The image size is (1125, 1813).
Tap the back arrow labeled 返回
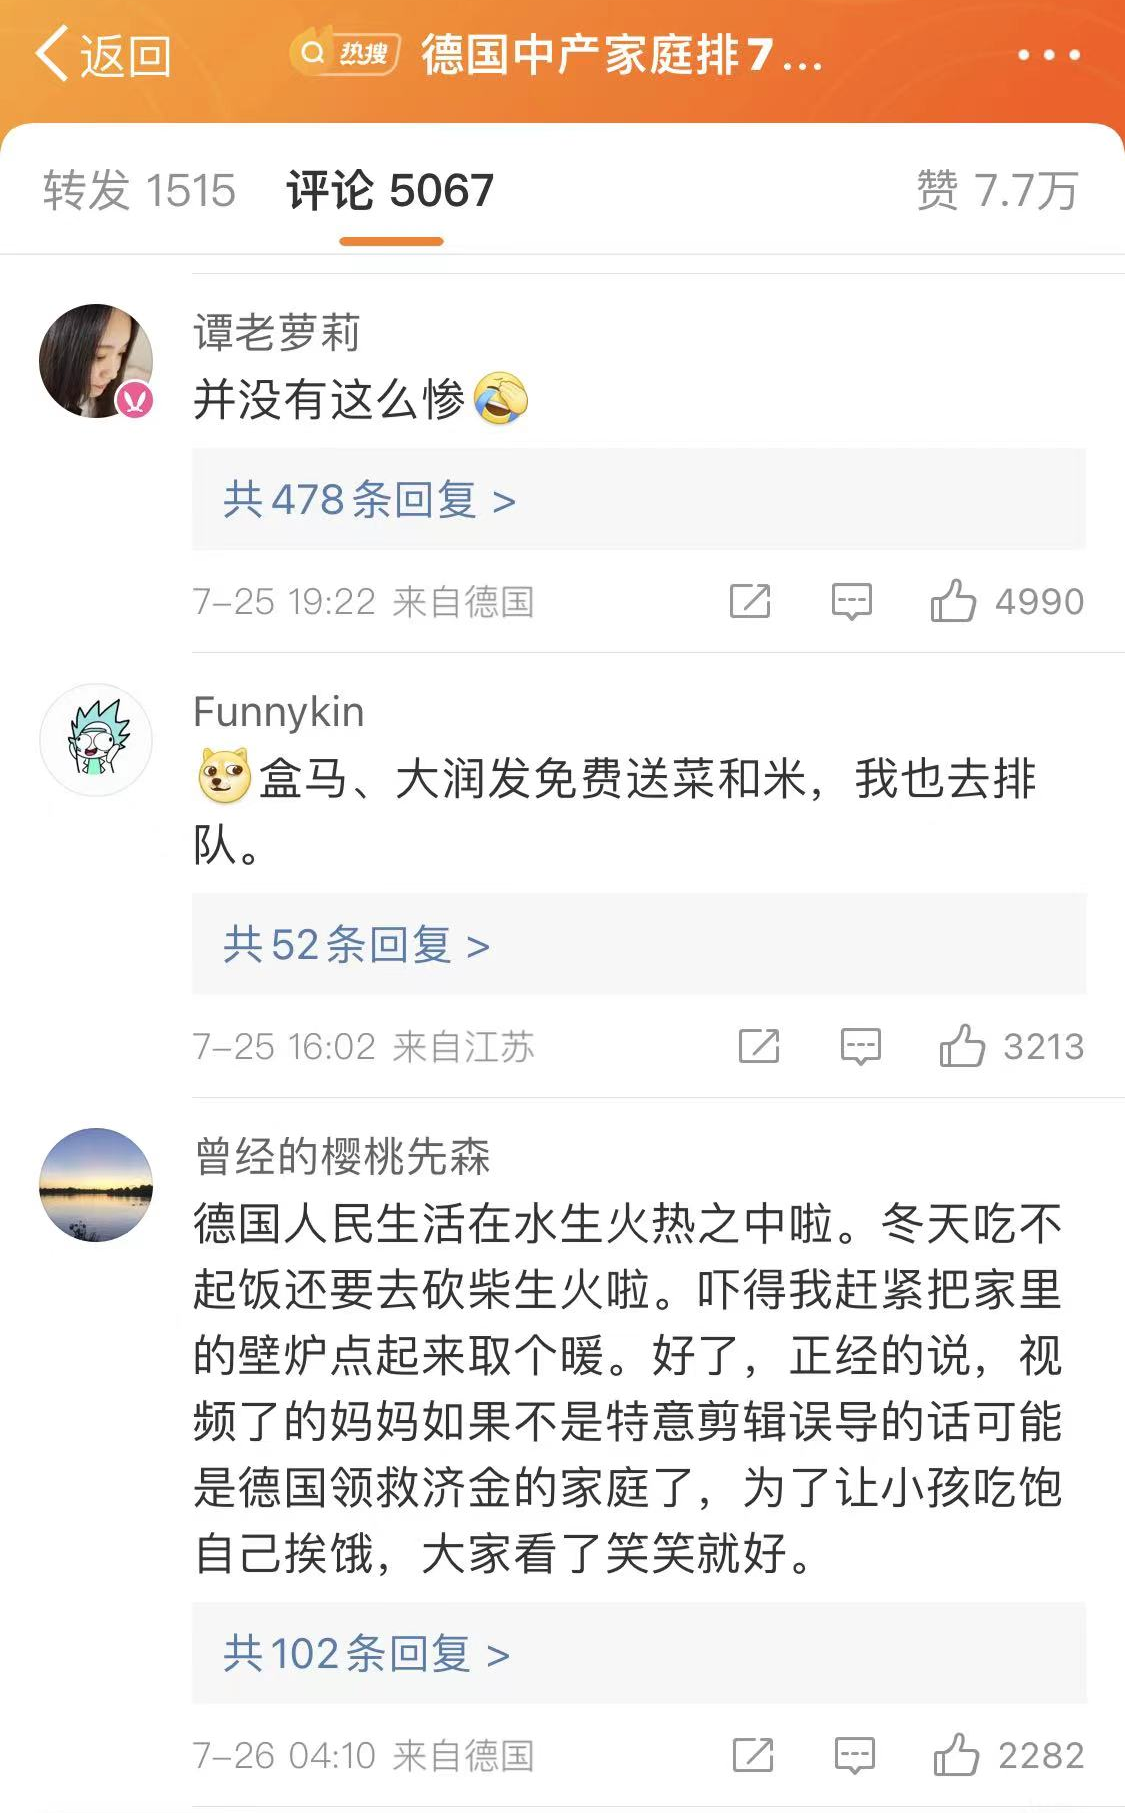click(x=102, y=55)
